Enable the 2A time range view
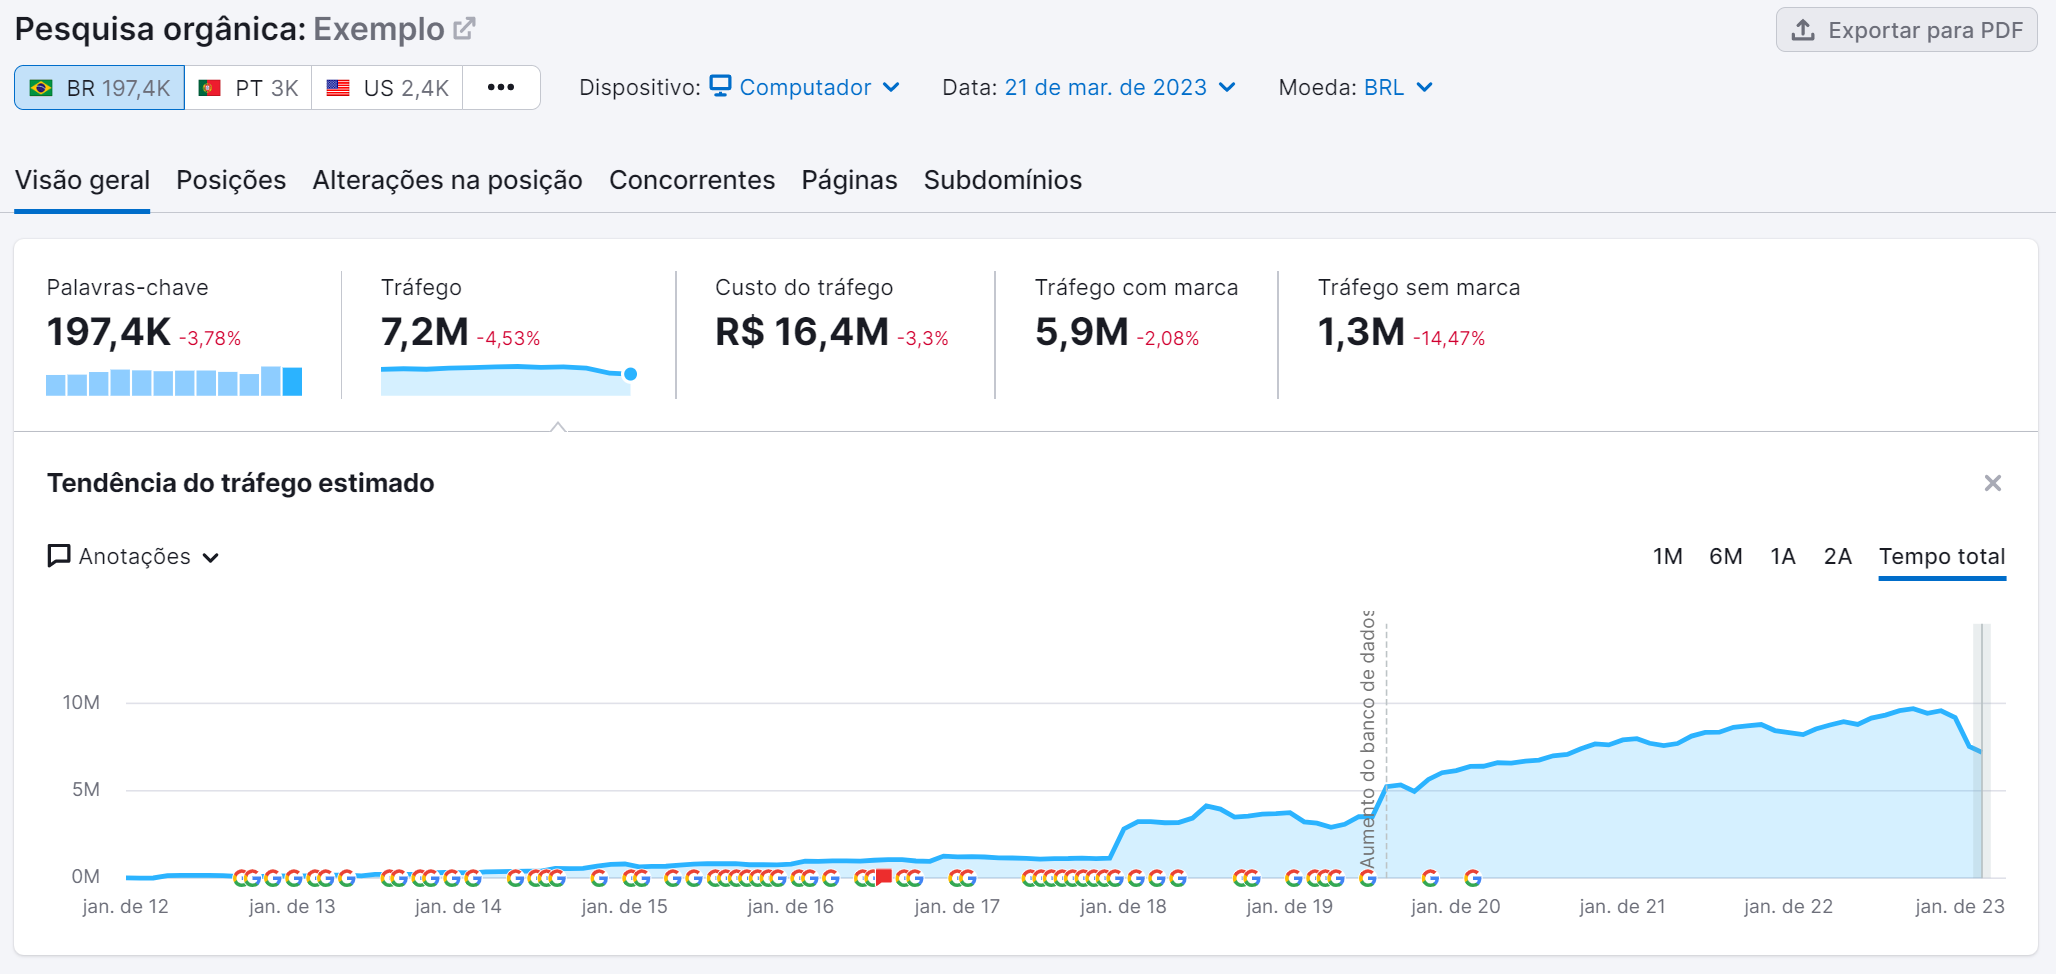The height and width of the screenshot is (974, 2056). tap(1838, 556)
